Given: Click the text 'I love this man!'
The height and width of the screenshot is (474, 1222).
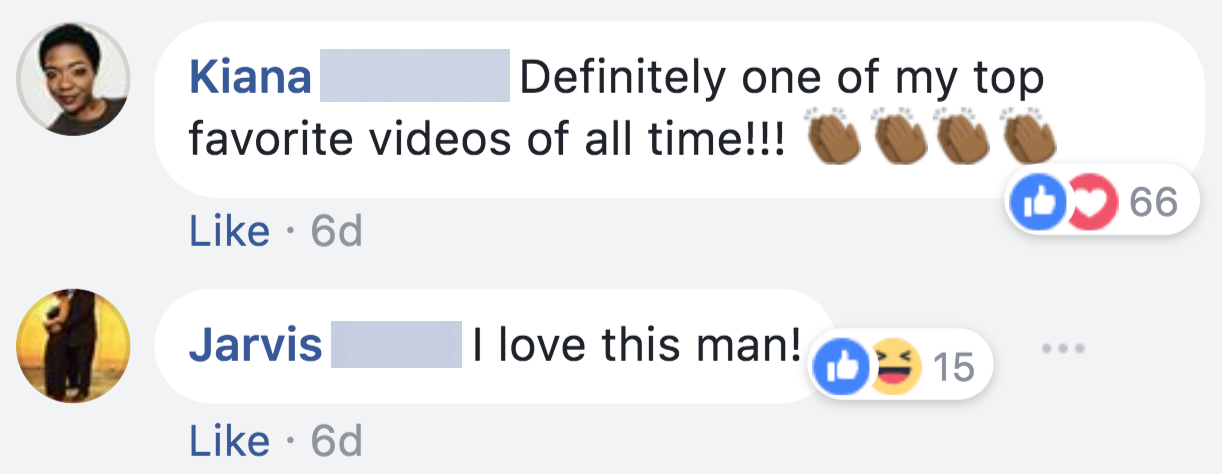Looking at the screenshot, I should point(637,346).
